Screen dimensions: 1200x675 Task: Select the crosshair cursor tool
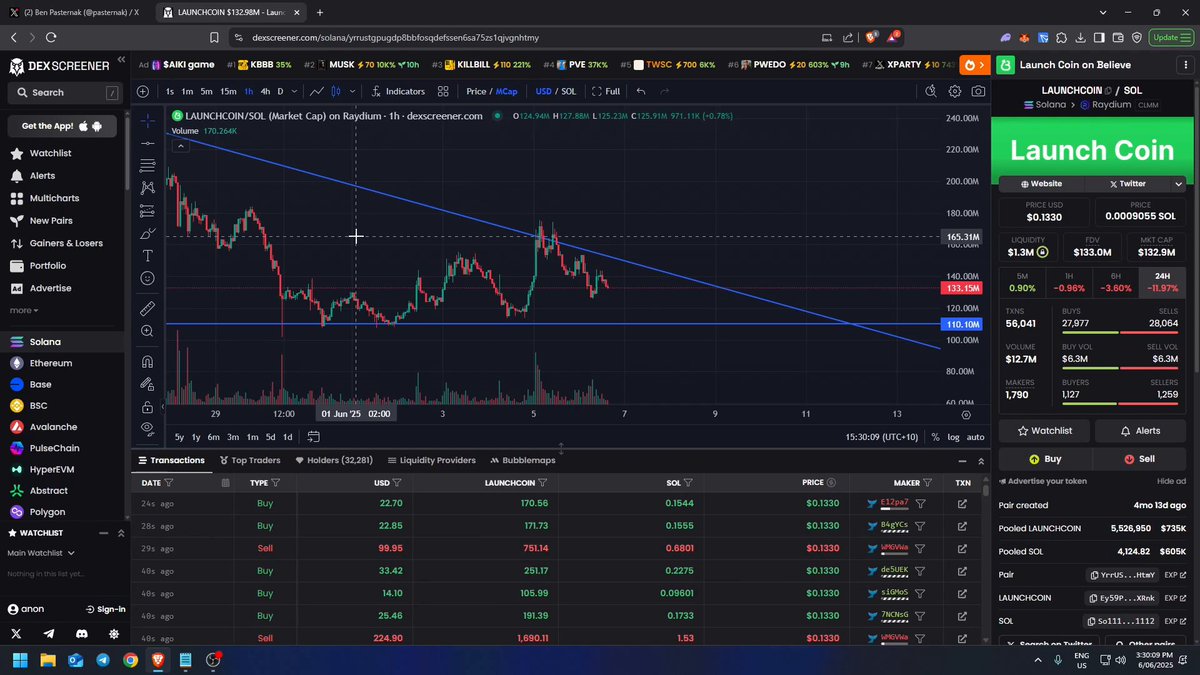coord(147,120)
